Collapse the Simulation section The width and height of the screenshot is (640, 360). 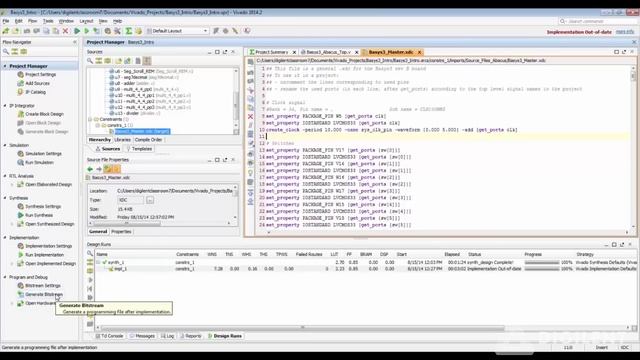(5, 145)
